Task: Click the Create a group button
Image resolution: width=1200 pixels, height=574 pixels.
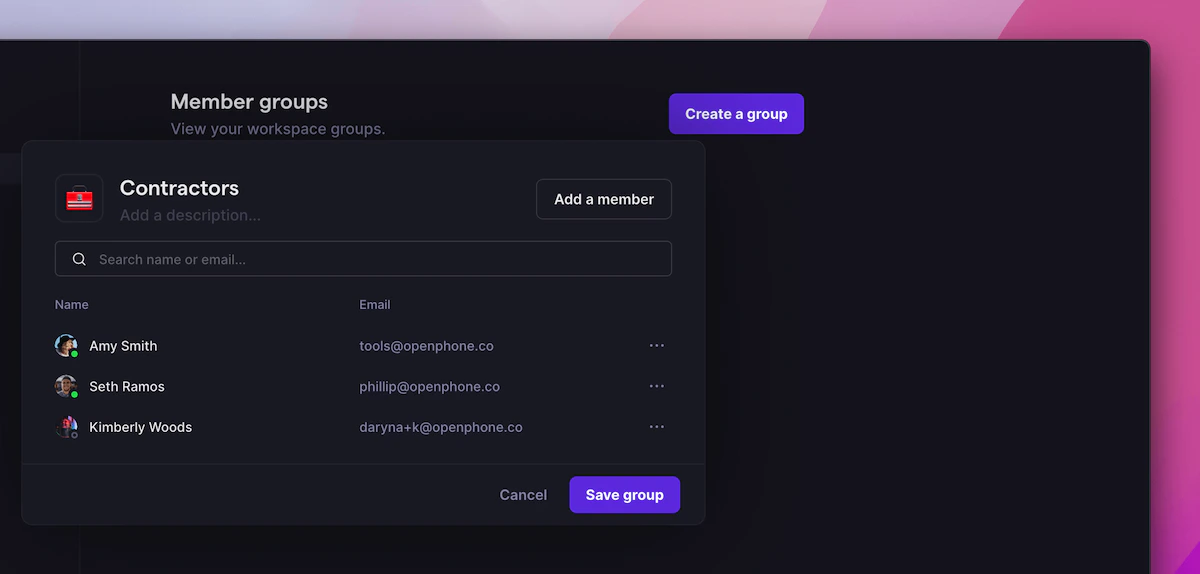Action: click(736, 114)
